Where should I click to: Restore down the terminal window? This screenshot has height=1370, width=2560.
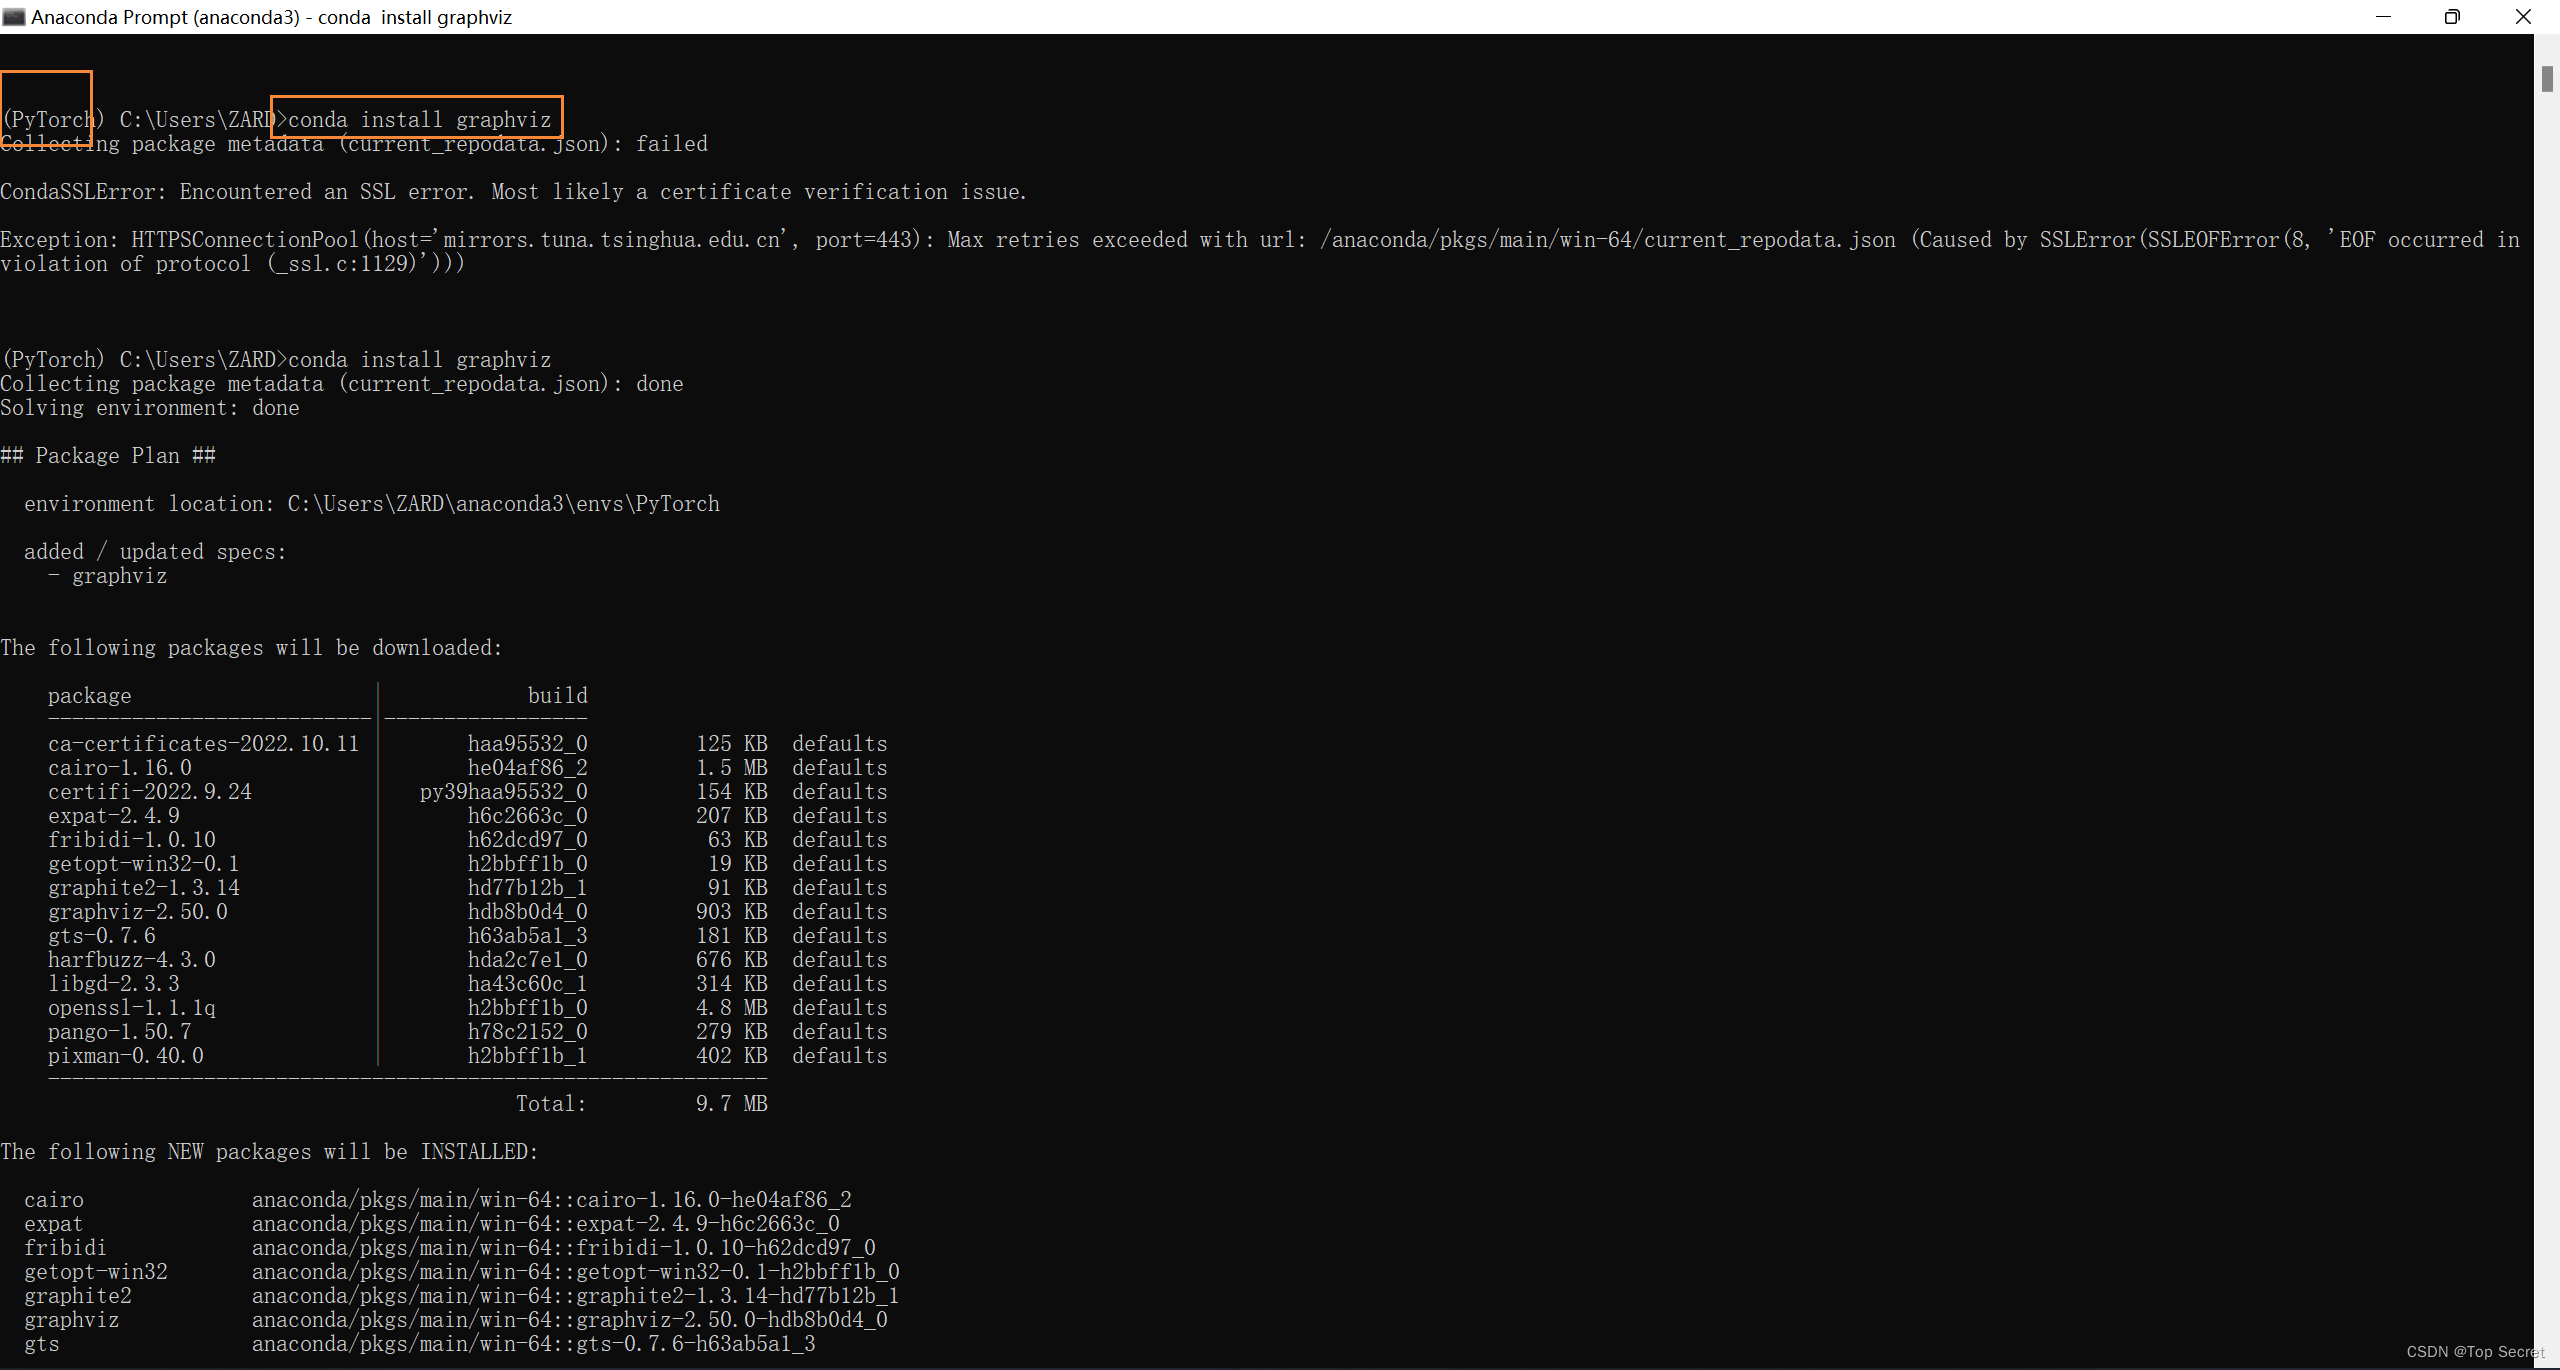(x=2452, y=17)
